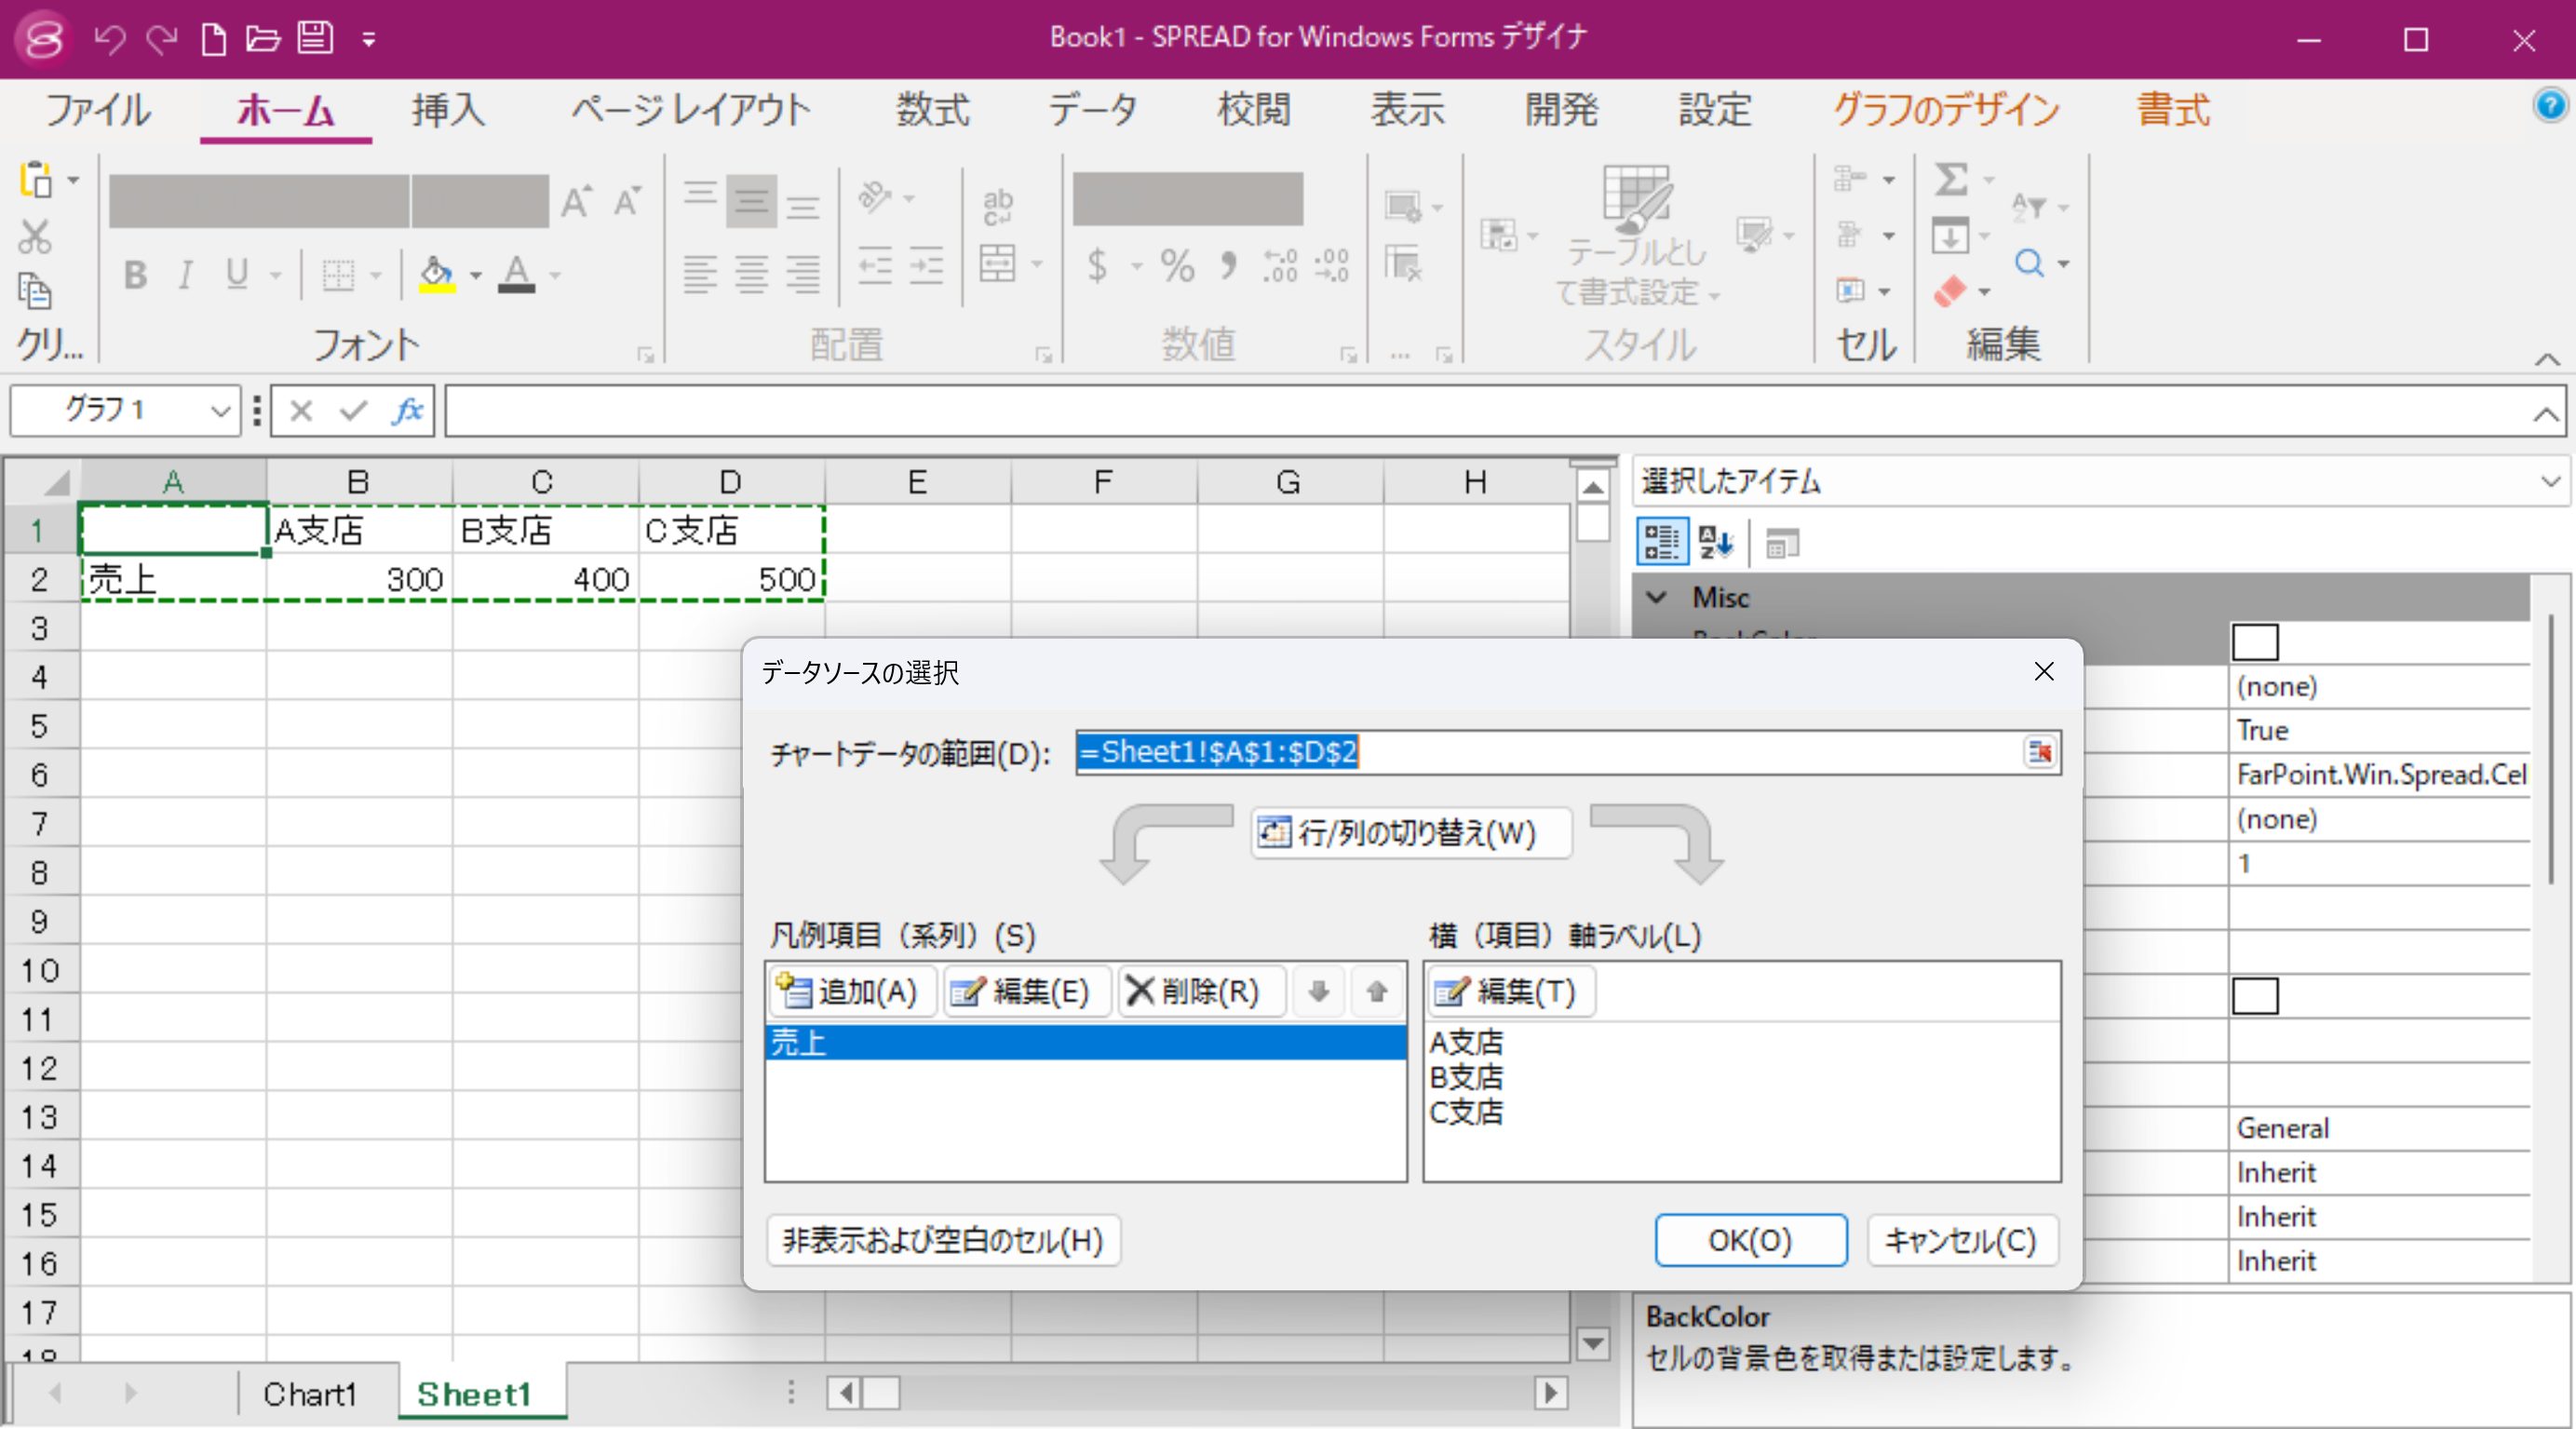Switch to the 挿入 ribbon tab
Viewport: 2576px width, 1429px height.
(x=448, y=109)
